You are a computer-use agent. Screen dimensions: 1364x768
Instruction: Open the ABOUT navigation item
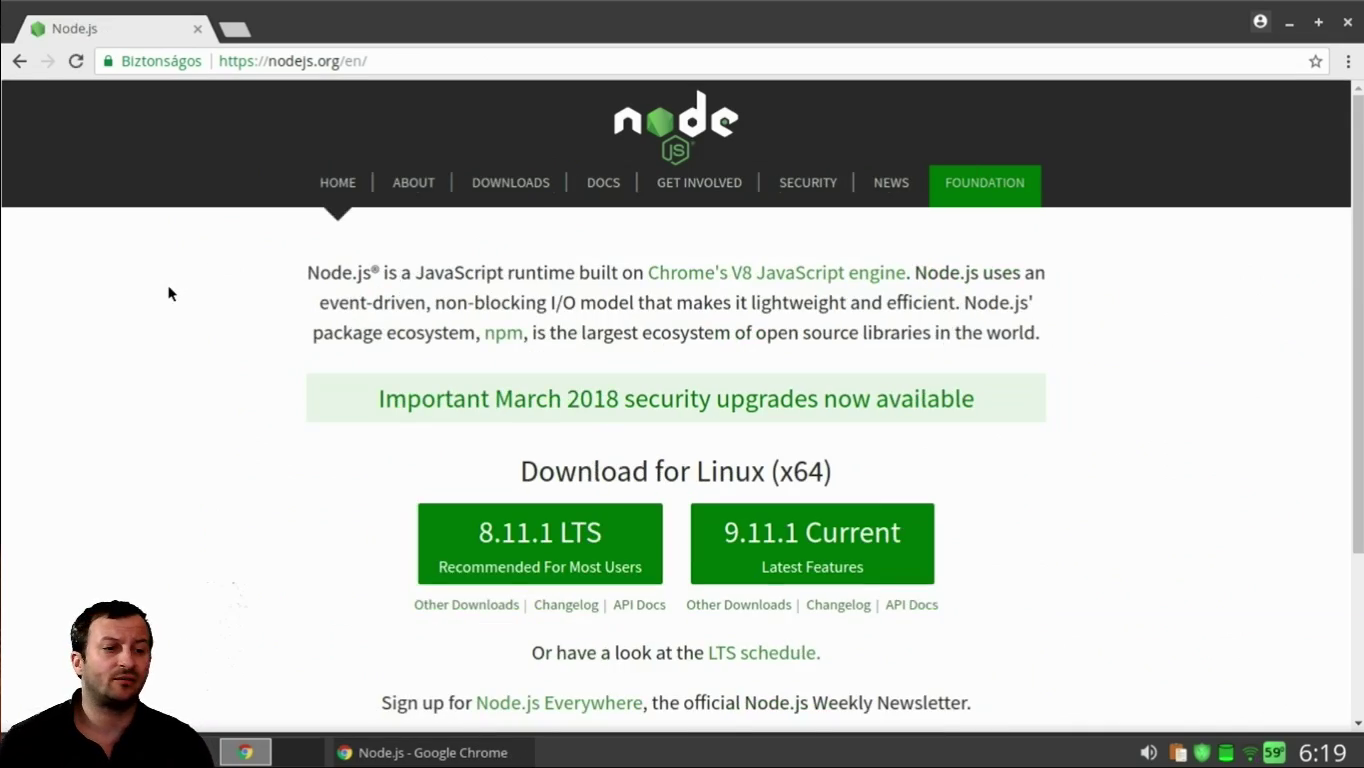click(414, 183)
